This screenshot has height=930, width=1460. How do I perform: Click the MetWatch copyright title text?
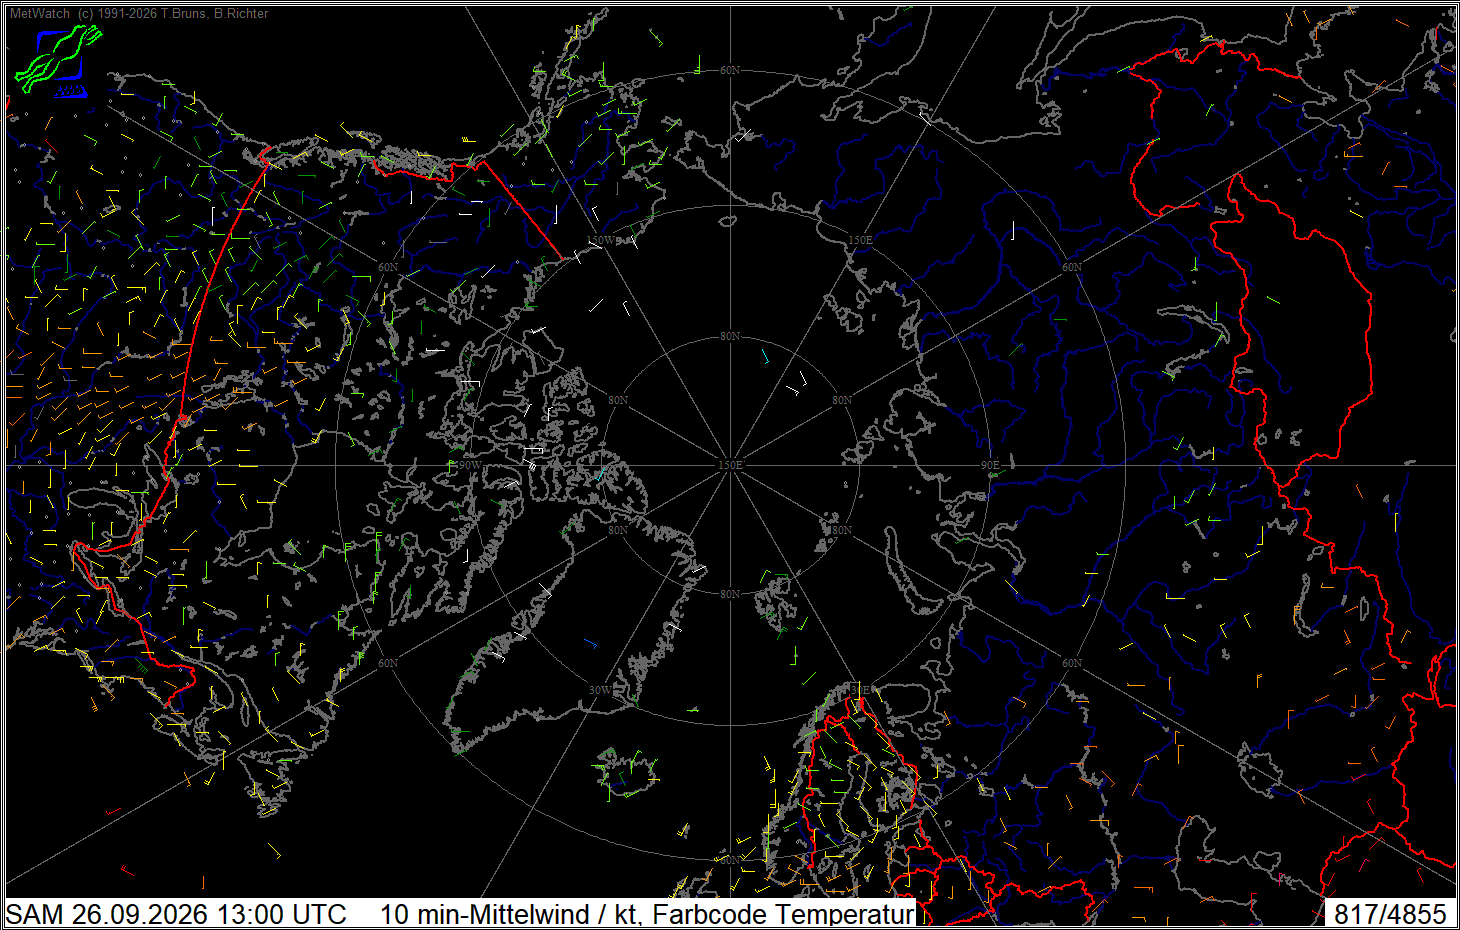click(139, 14)
